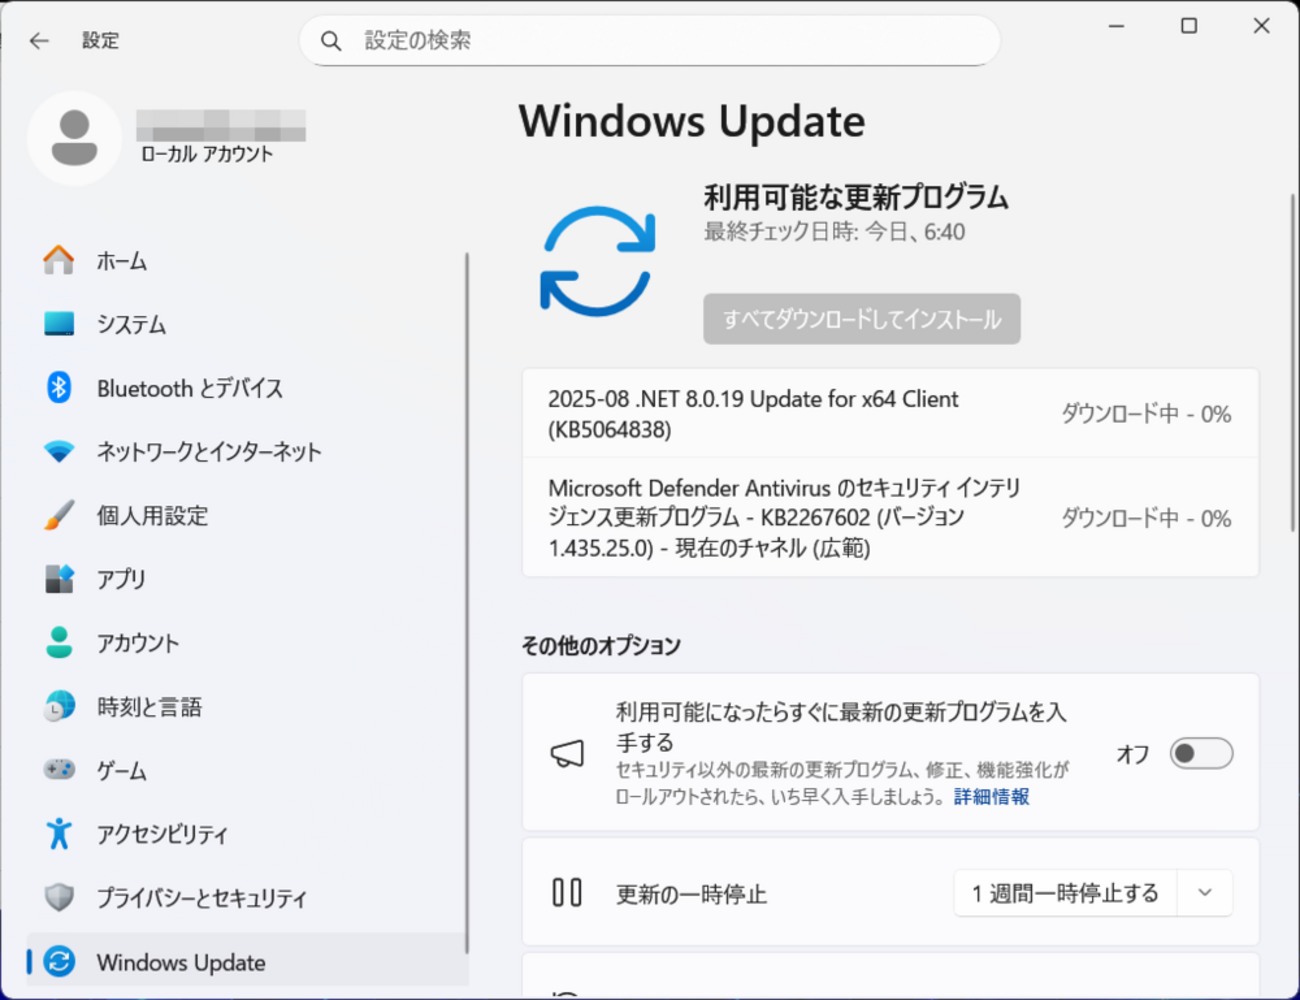
Task: Select the Microsoft Defender Antivirus KB2267602 row
Action: [x=890, y=518]
